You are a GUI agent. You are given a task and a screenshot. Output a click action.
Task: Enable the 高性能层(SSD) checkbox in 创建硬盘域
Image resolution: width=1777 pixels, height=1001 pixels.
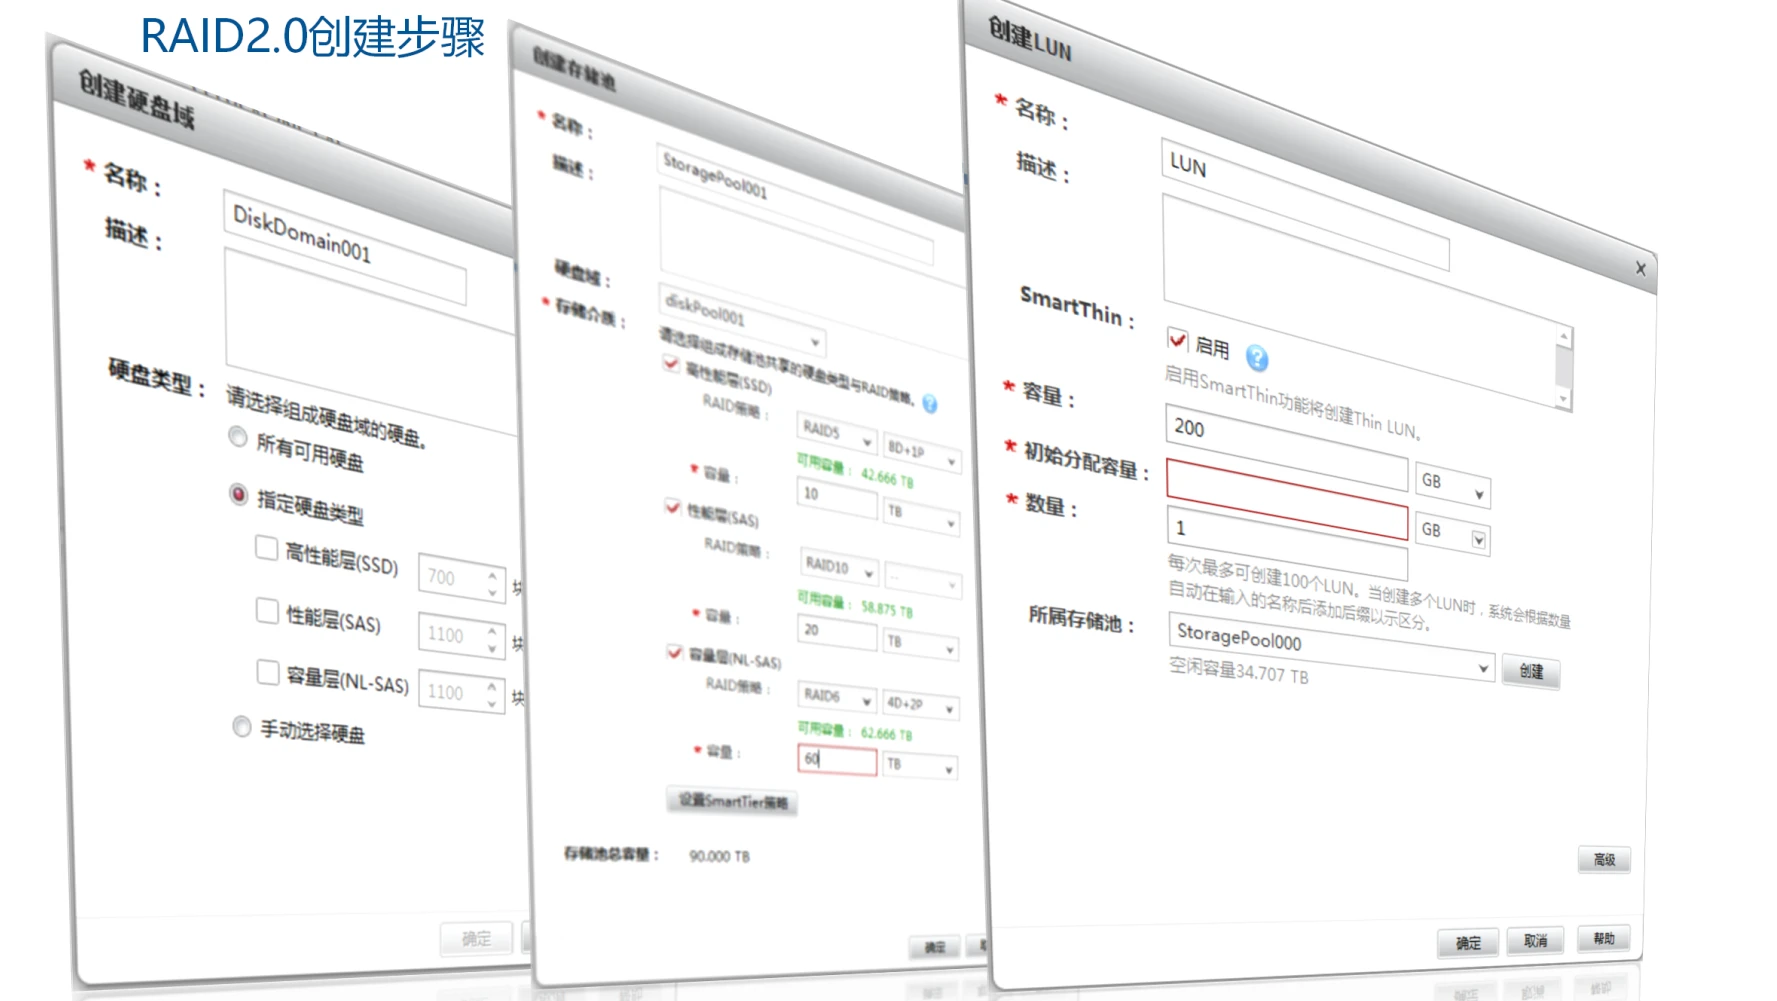click(266, 548)
